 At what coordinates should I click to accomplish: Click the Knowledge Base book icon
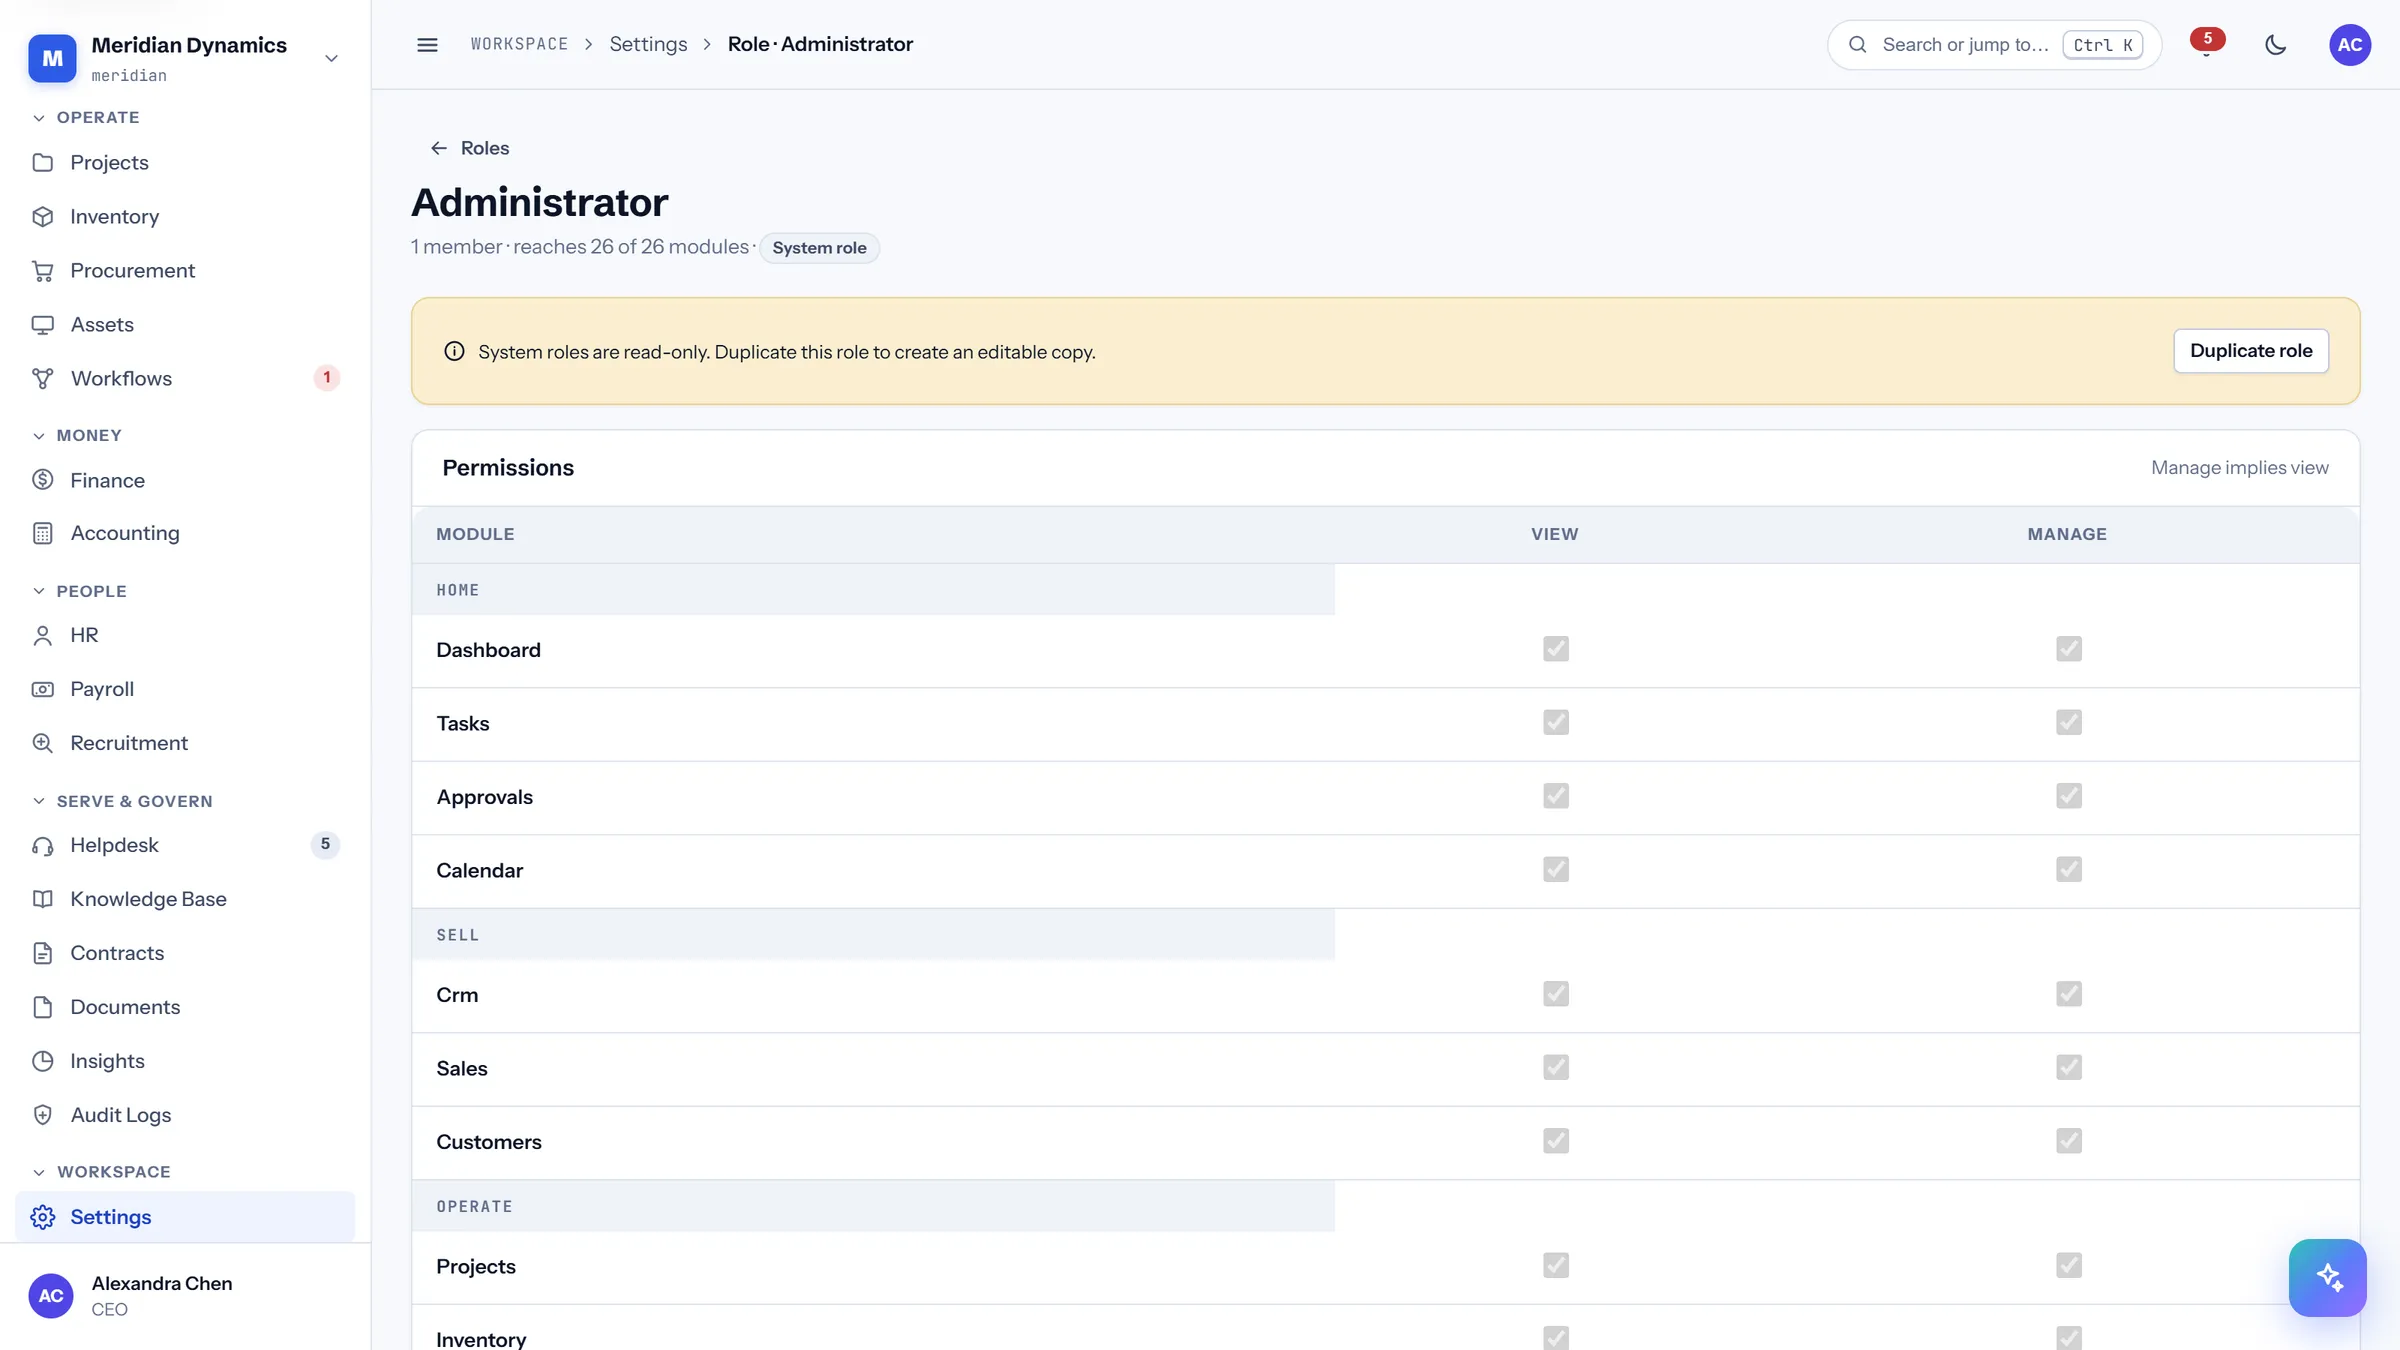(43, 899)
